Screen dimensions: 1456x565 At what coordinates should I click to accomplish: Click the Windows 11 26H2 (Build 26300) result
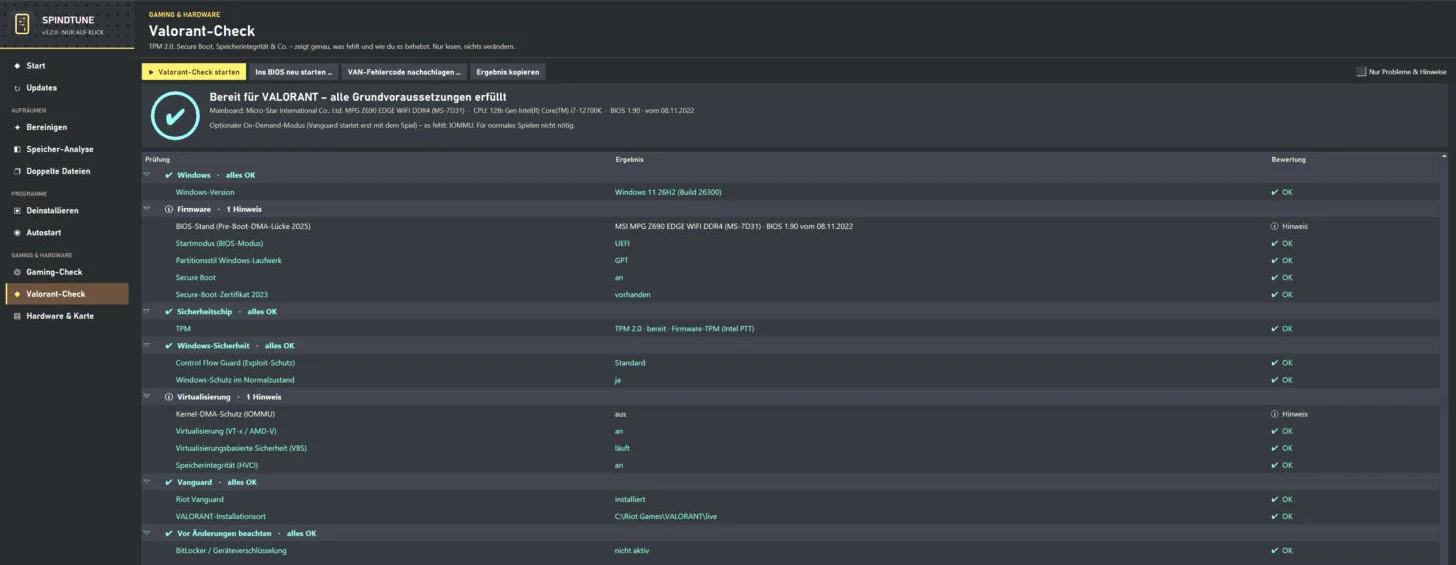coord(668,192)
